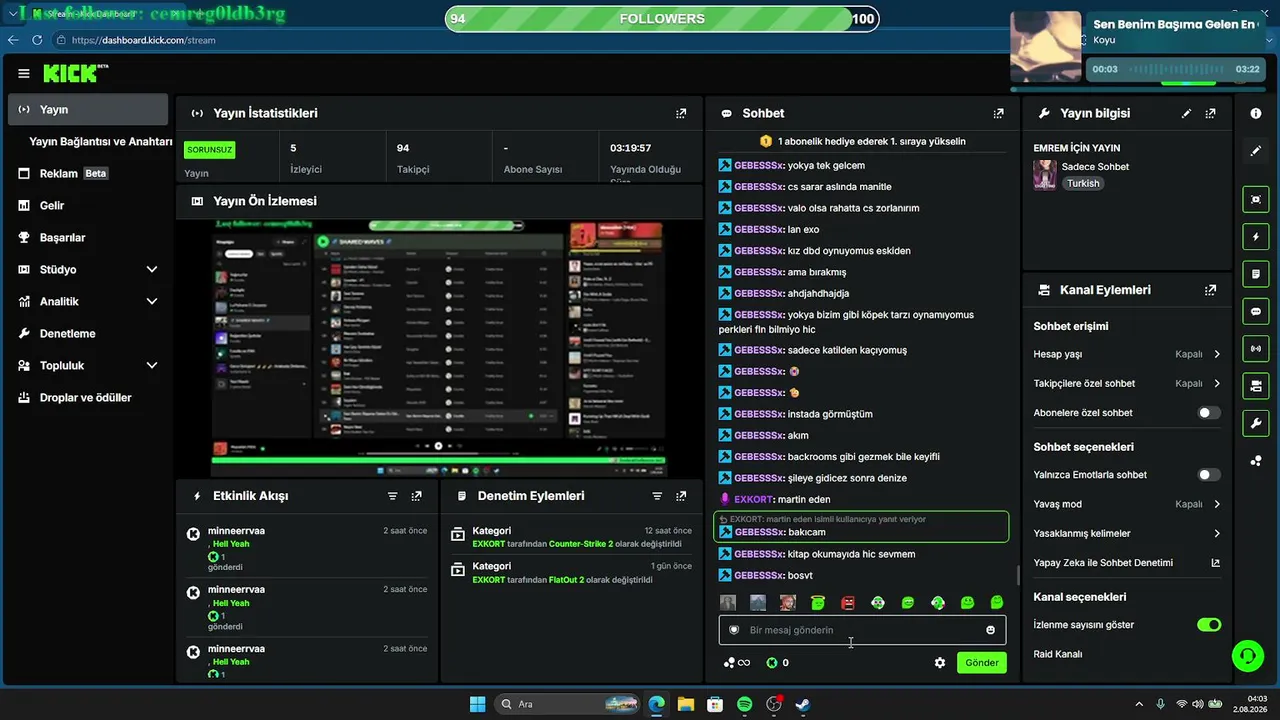This screenshot has height=720, width=1280.
Task: Click the pencil edit icon in right sidebar
Action: point(1256,151)
